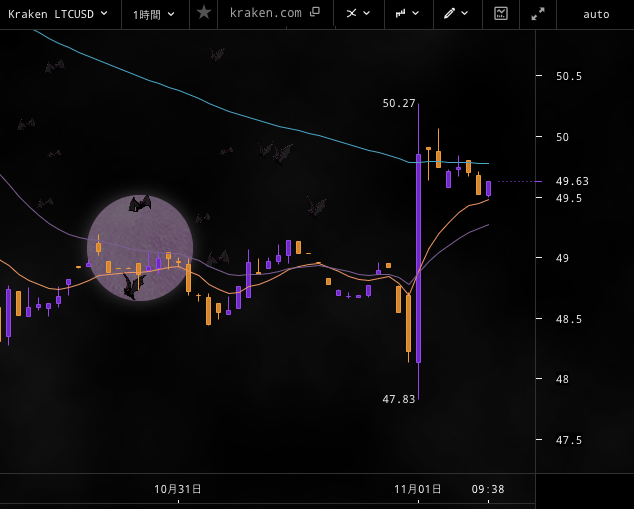Click the 09:38 time axis label
This screenshot has height=509, width=634.
(x=488, y=490)
